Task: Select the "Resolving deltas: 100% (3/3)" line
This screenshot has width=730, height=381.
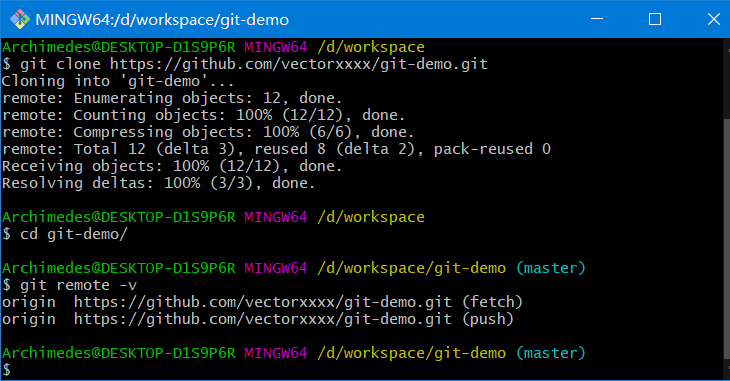Action: pos(159,183)
